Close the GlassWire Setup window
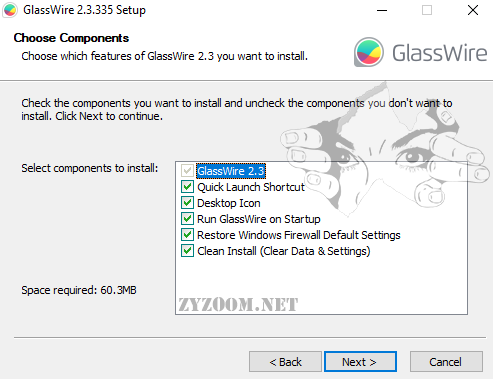This screenshot has width=496, height=382. coord(473,10)
